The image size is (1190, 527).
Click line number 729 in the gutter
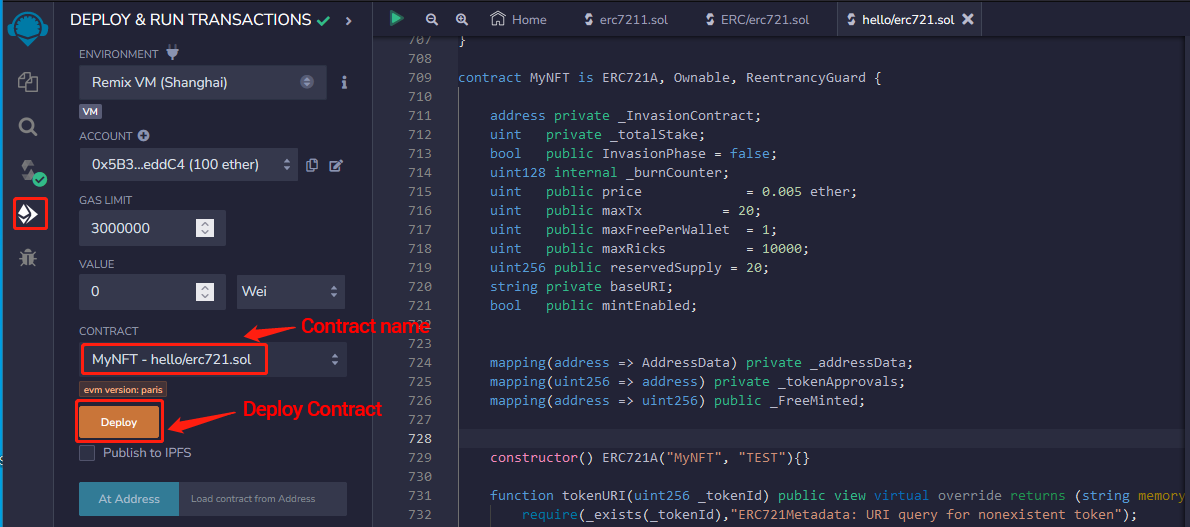tap(420, 458)
